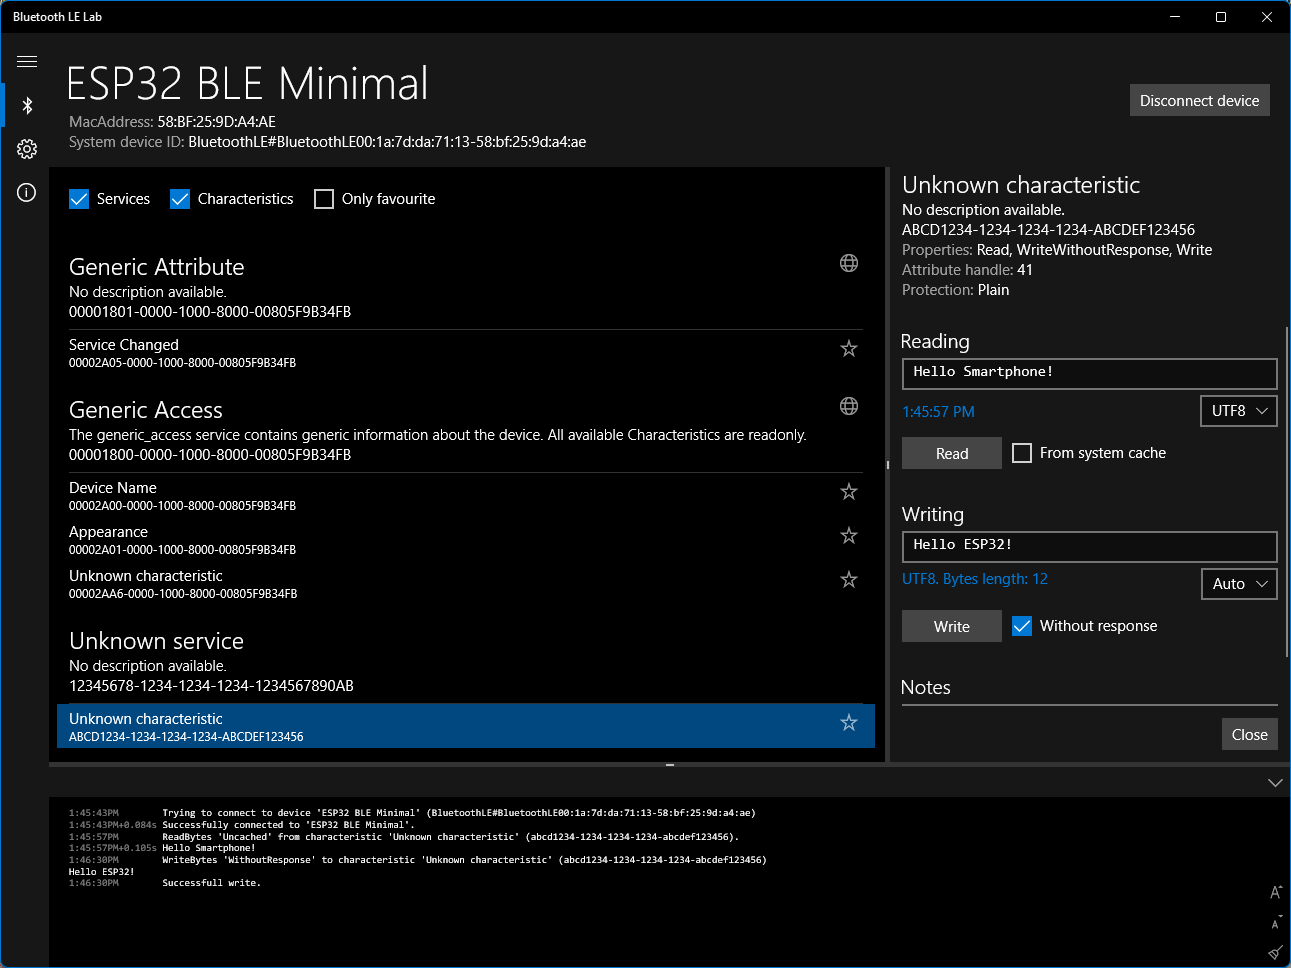Click the MacAddress 58:BF:25:9D:A4:AE text
1291x968 pixels.
[x=172, y=122]
